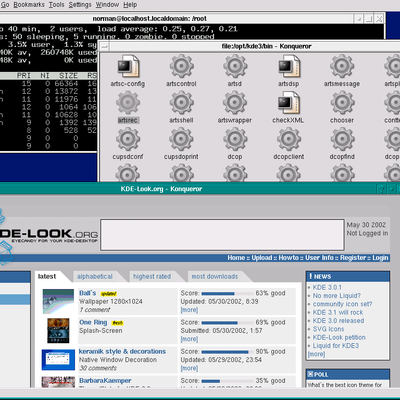Open keramik style & decorations link

coord(122,351)
